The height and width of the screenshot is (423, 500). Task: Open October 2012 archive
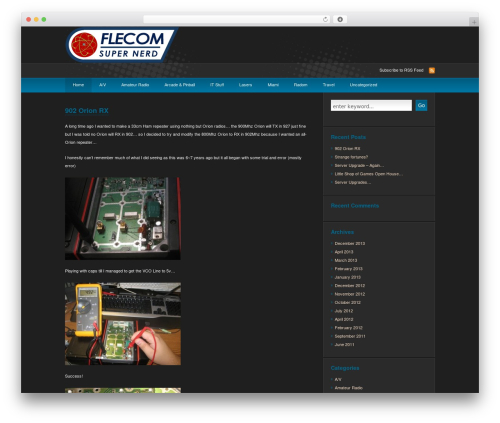[348, 303]
